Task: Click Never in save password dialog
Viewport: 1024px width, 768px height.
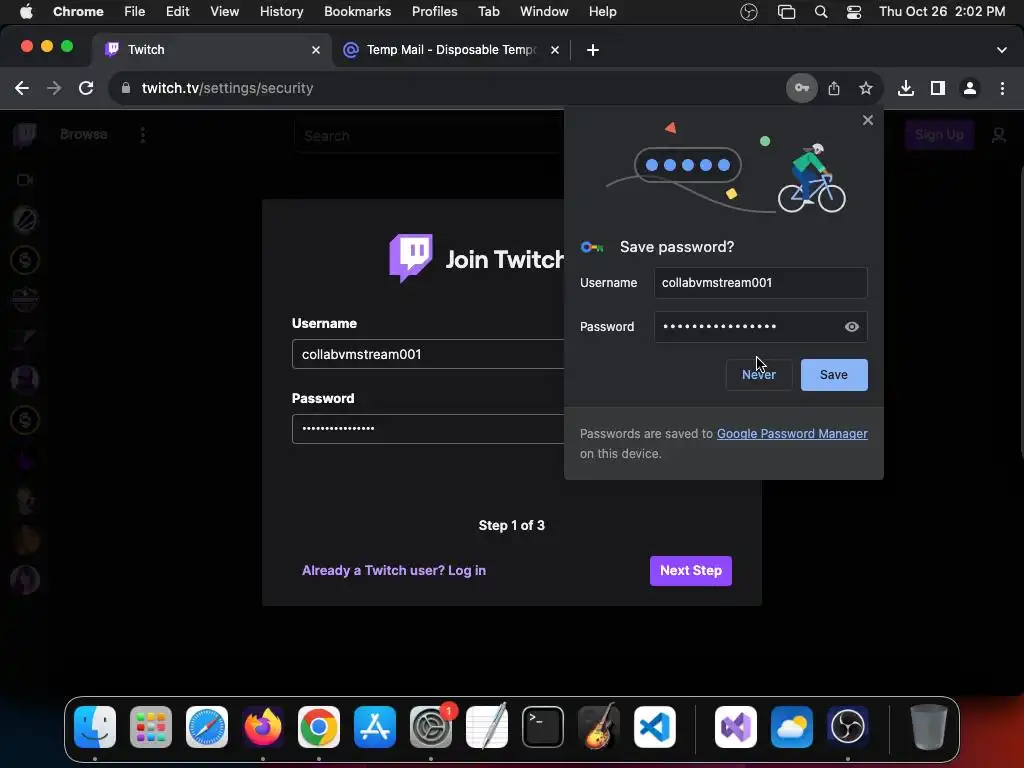Action: 759,375
